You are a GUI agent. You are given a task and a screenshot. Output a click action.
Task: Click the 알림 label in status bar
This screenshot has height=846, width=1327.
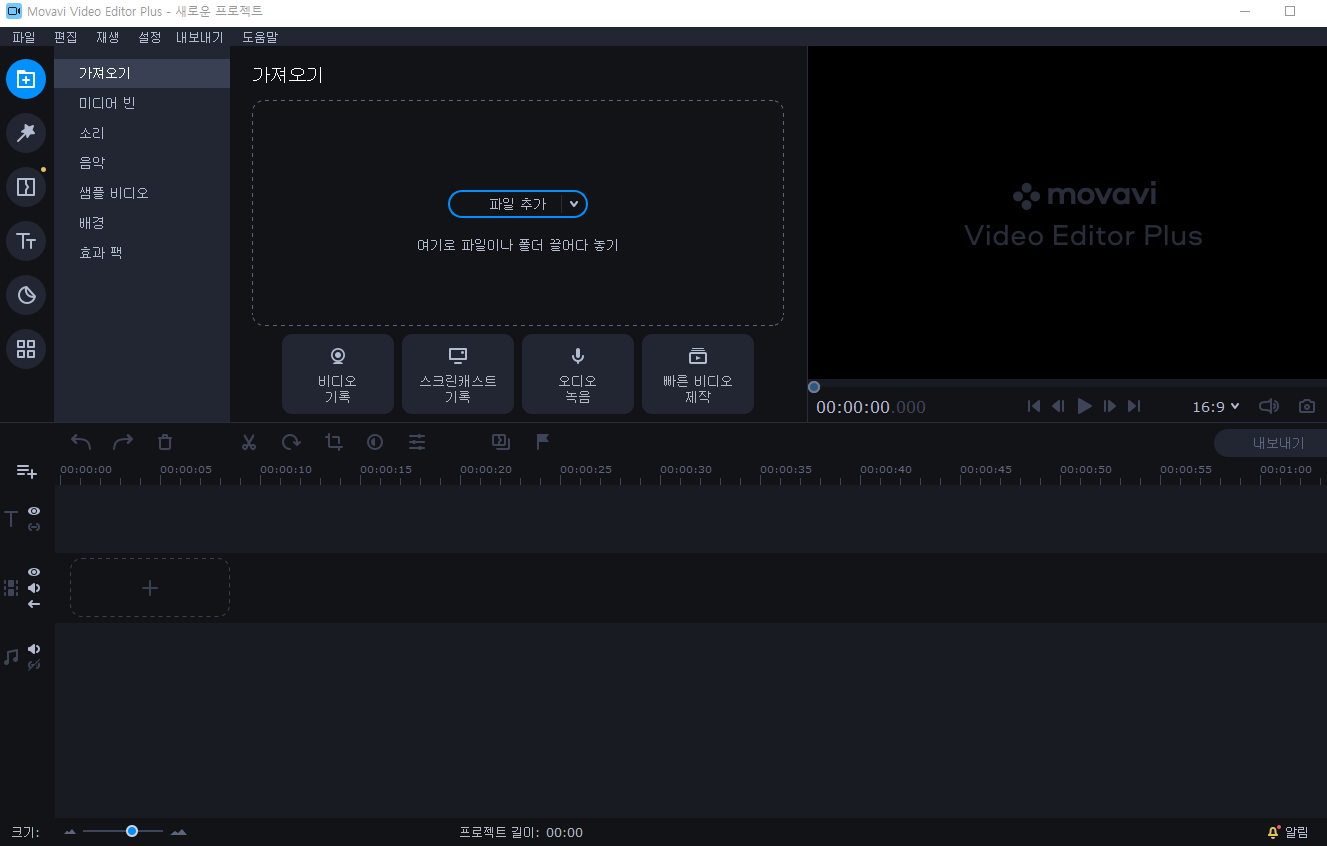point(1296,832)
